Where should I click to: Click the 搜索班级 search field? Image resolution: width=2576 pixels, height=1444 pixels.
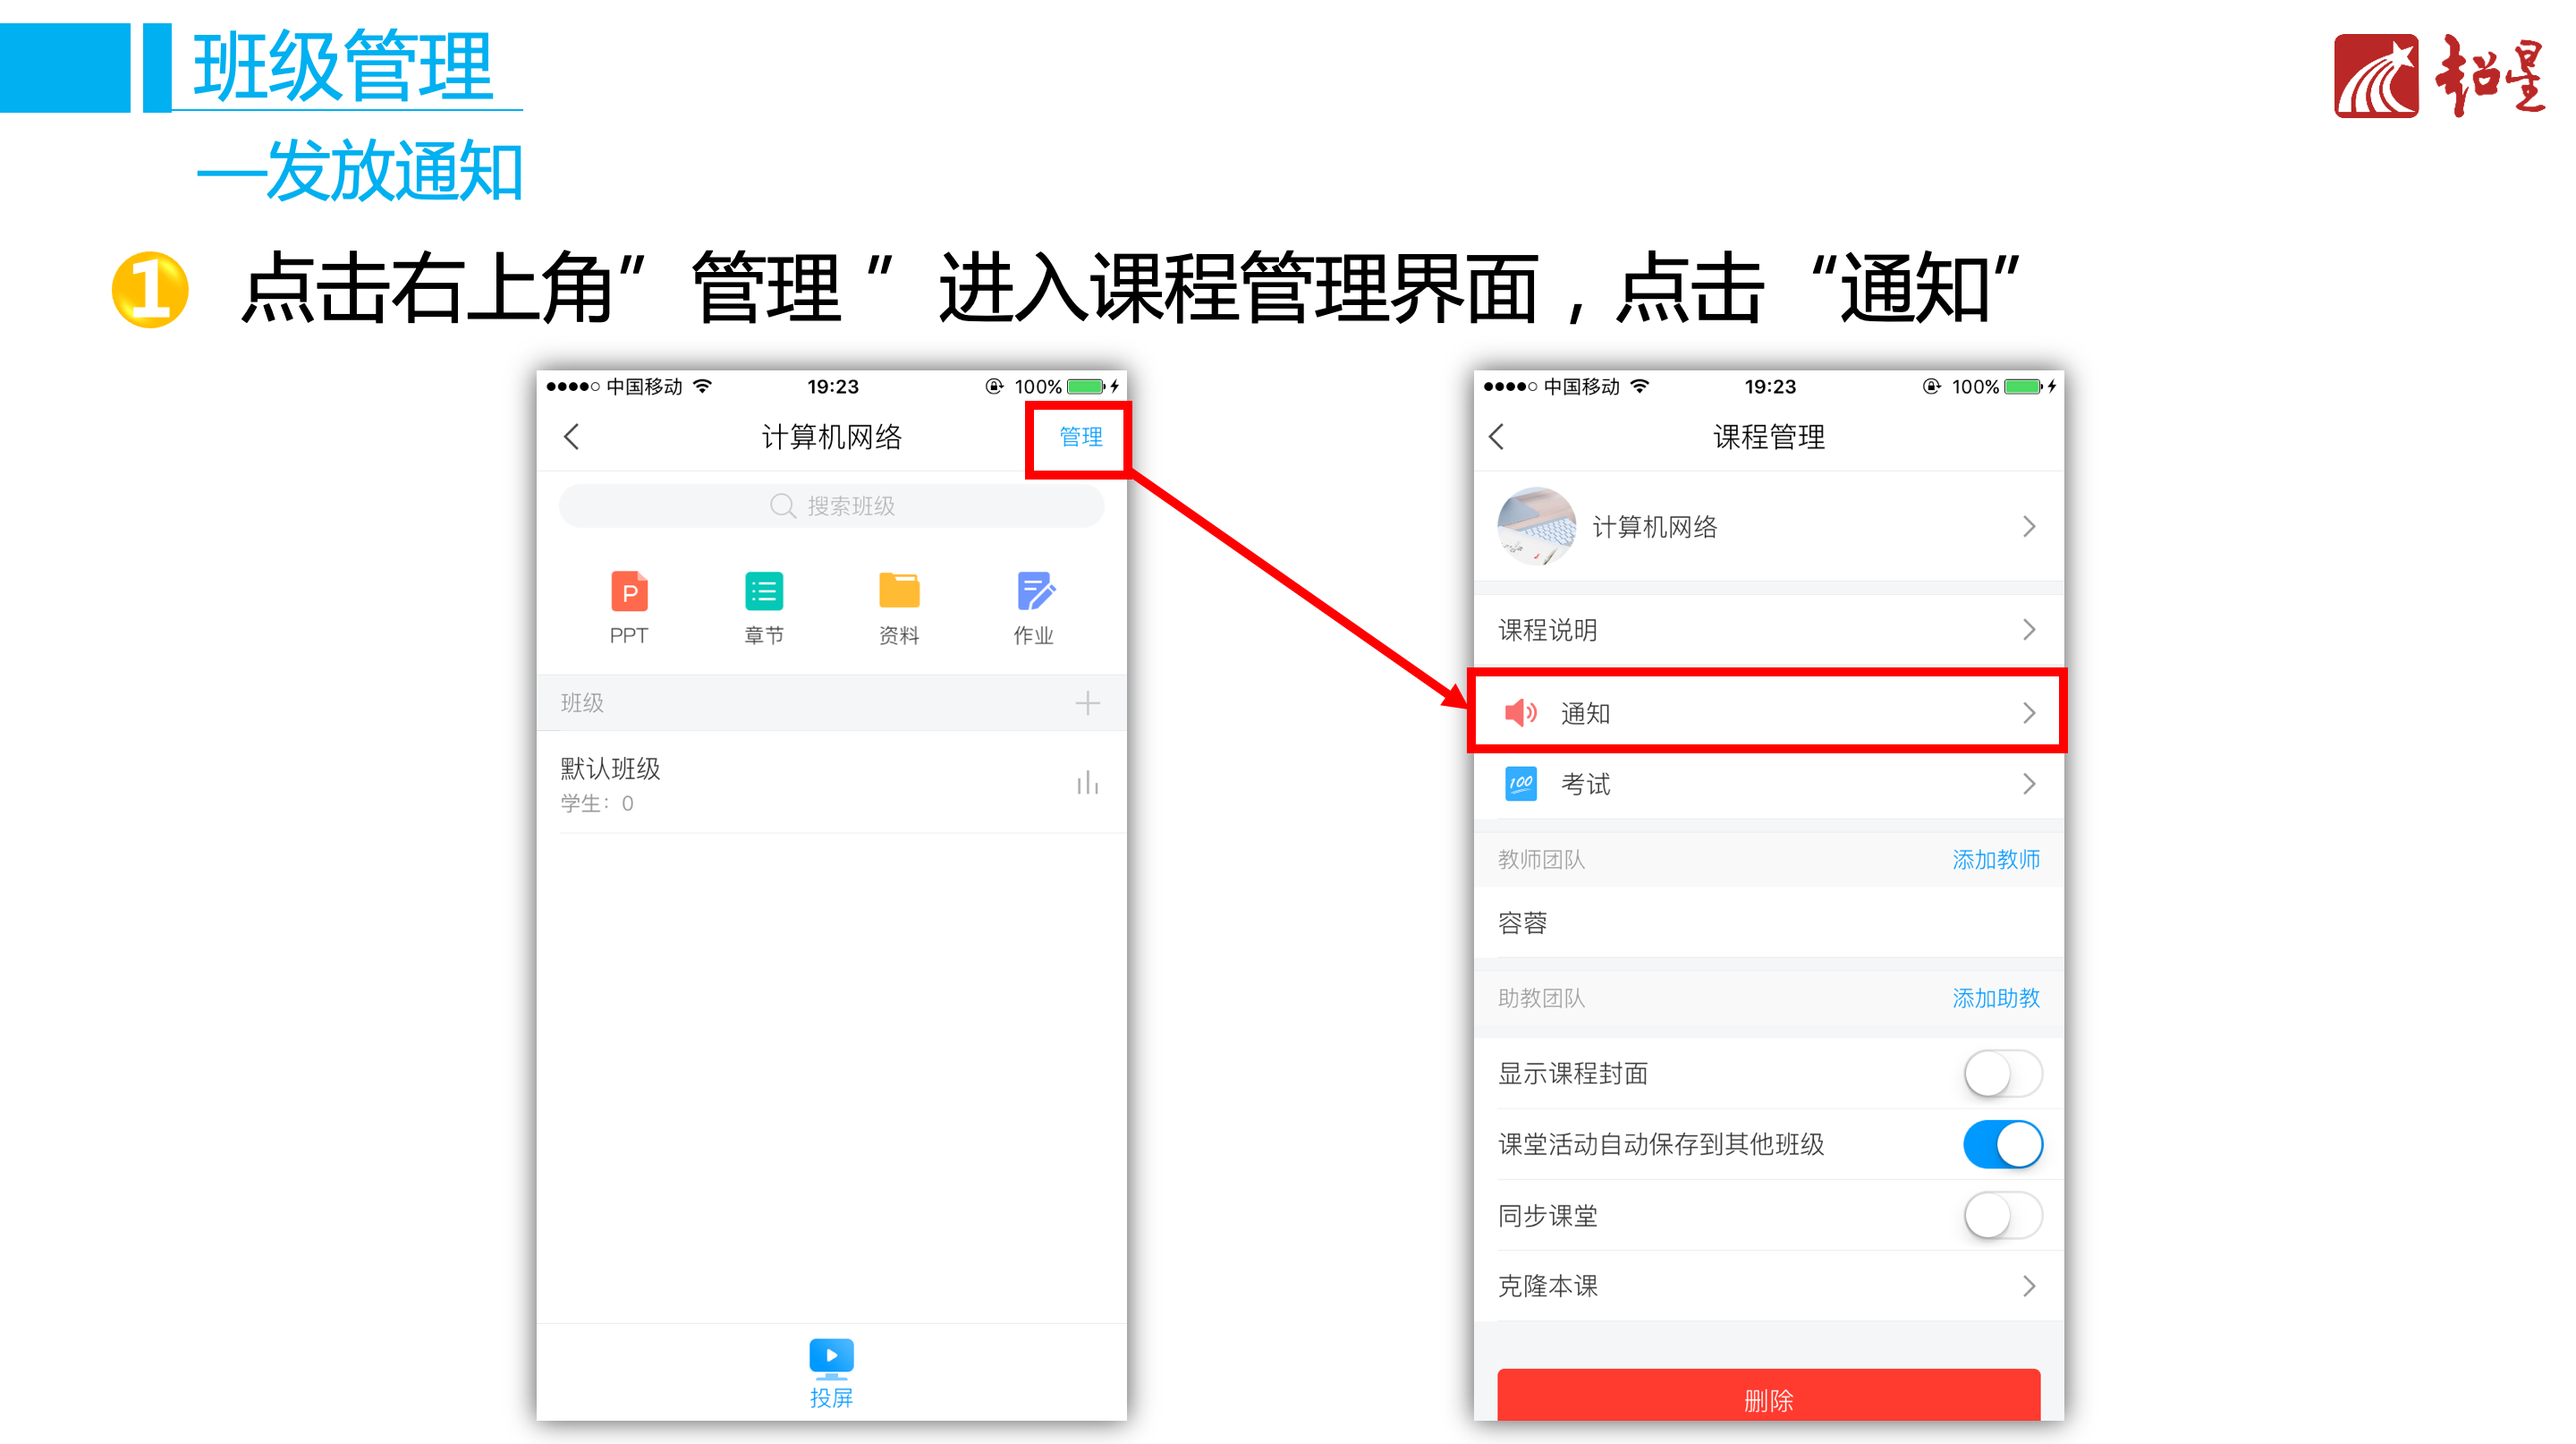(x=831, y=506)
